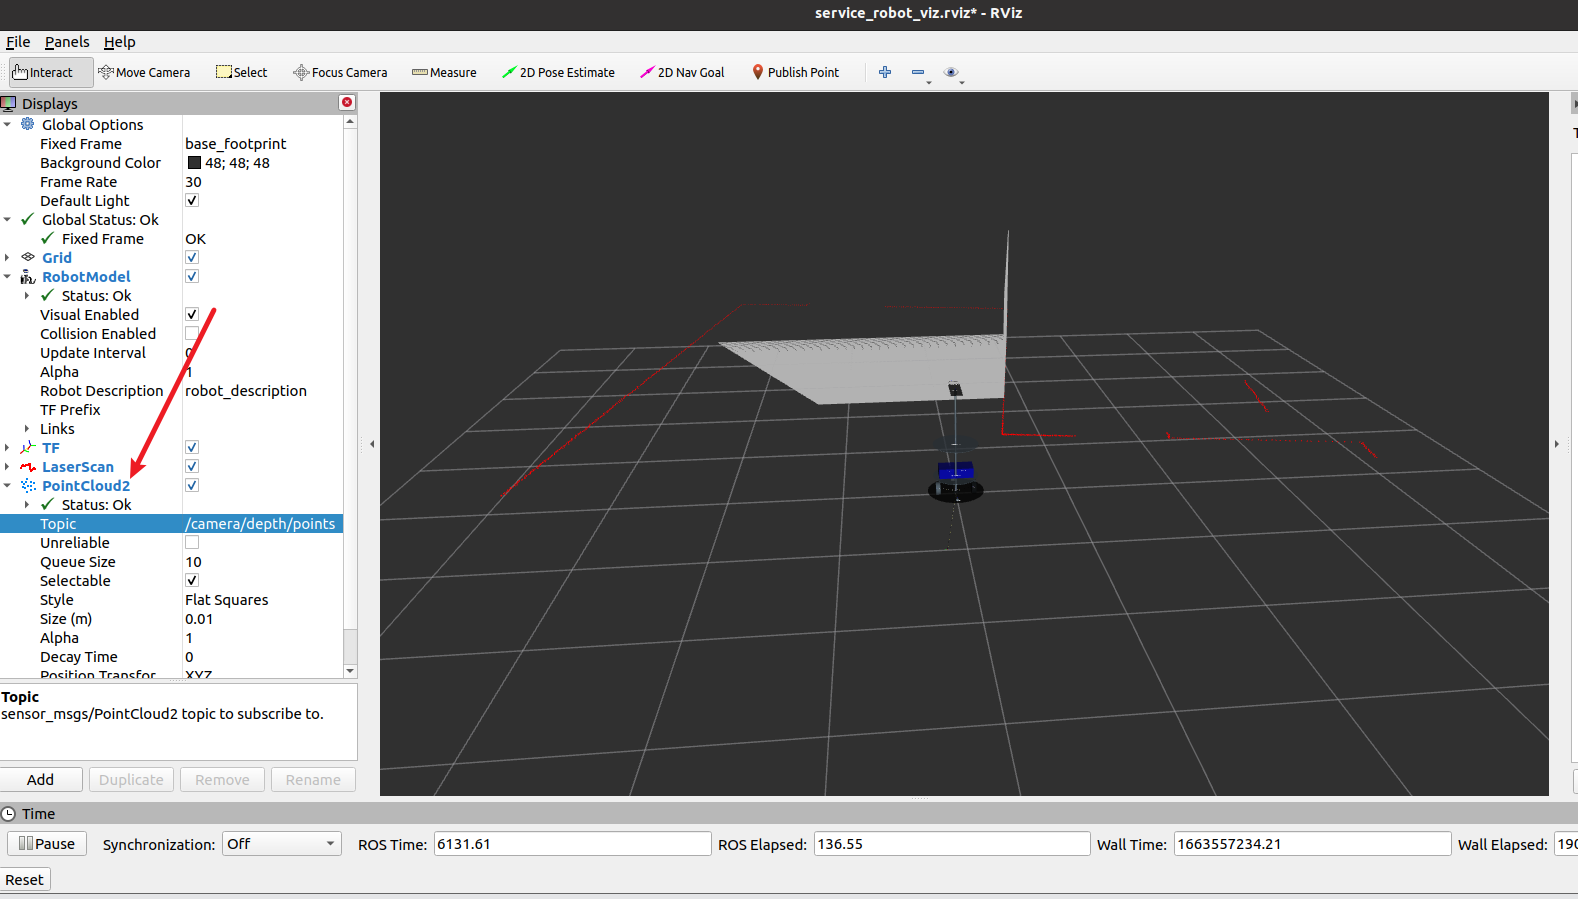Toggle the Grid display checkbox
The image size is (1578, 899).
(192, 258)
